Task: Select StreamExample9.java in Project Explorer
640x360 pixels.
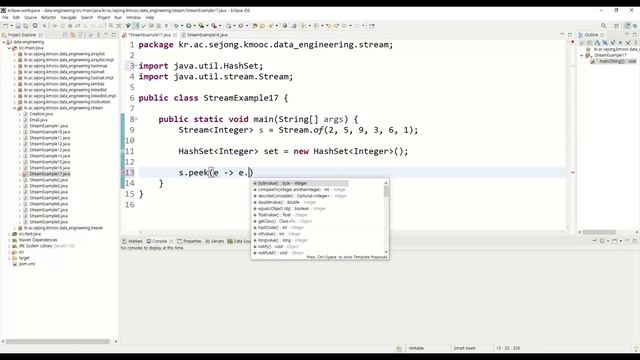Action: coord(48,222)
